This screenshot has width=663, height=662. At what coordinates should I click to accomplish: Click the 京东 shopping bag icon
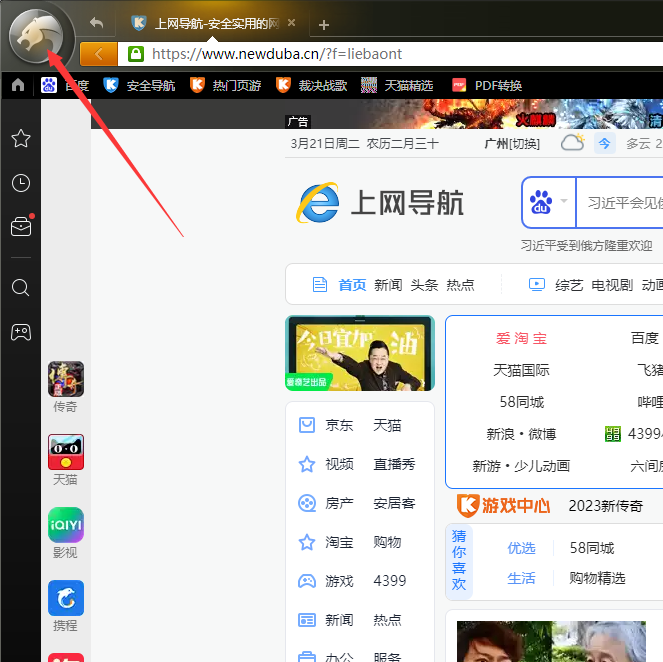tap(307, 425)
